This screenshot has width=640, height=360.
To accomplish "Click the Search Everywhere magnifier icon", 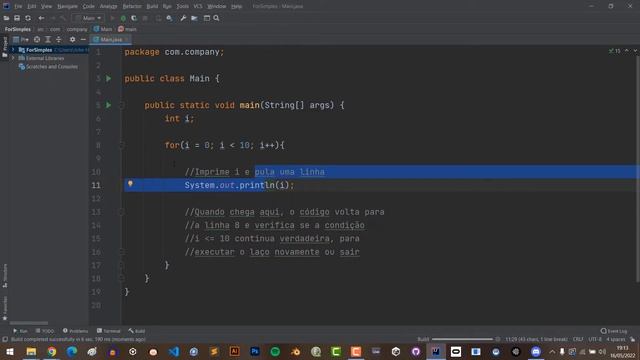I will [x=216, y=18].
